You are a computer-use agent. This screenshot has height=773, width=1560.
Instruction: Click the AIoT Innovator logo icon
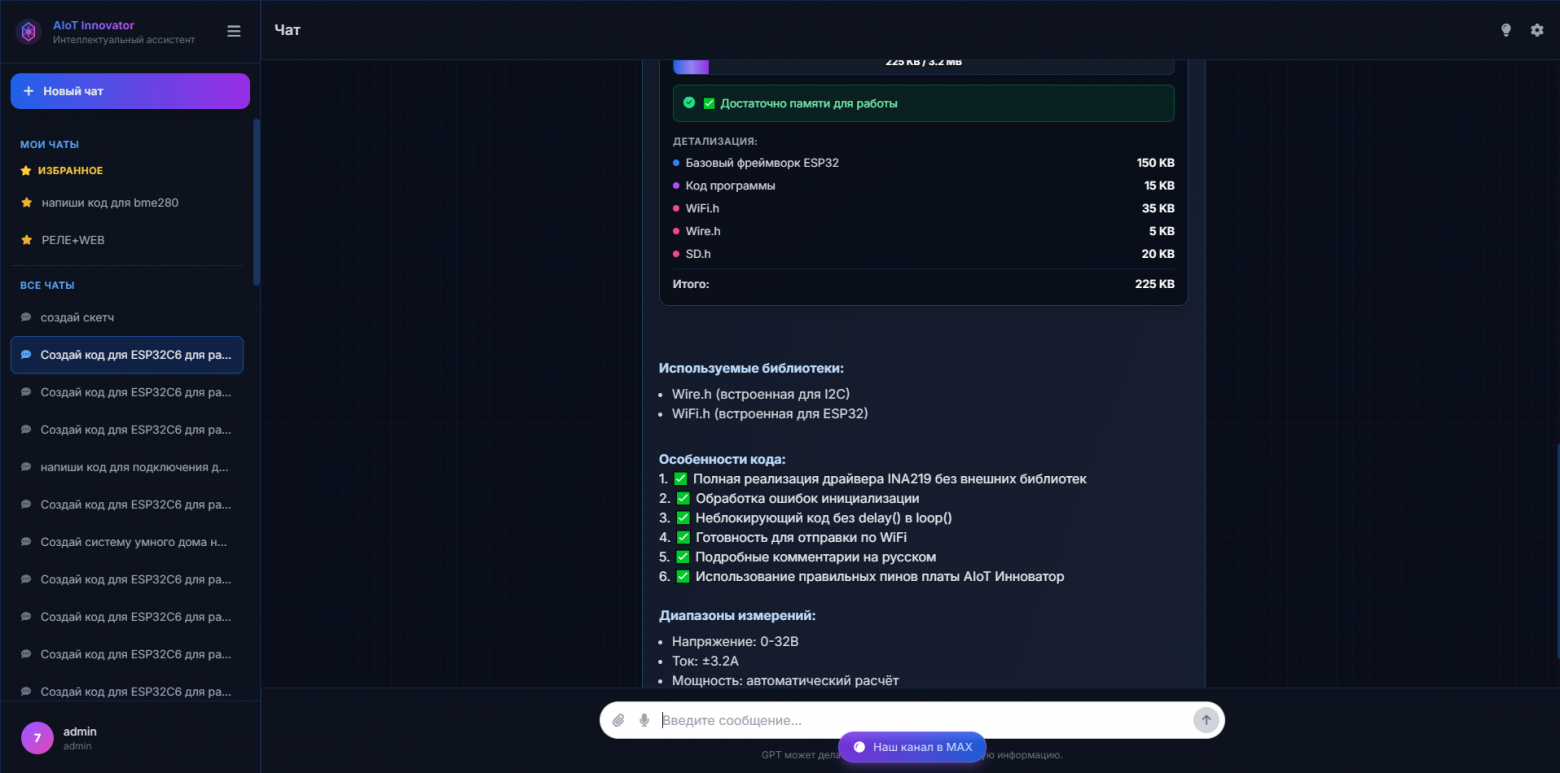[x=28, y=32]
